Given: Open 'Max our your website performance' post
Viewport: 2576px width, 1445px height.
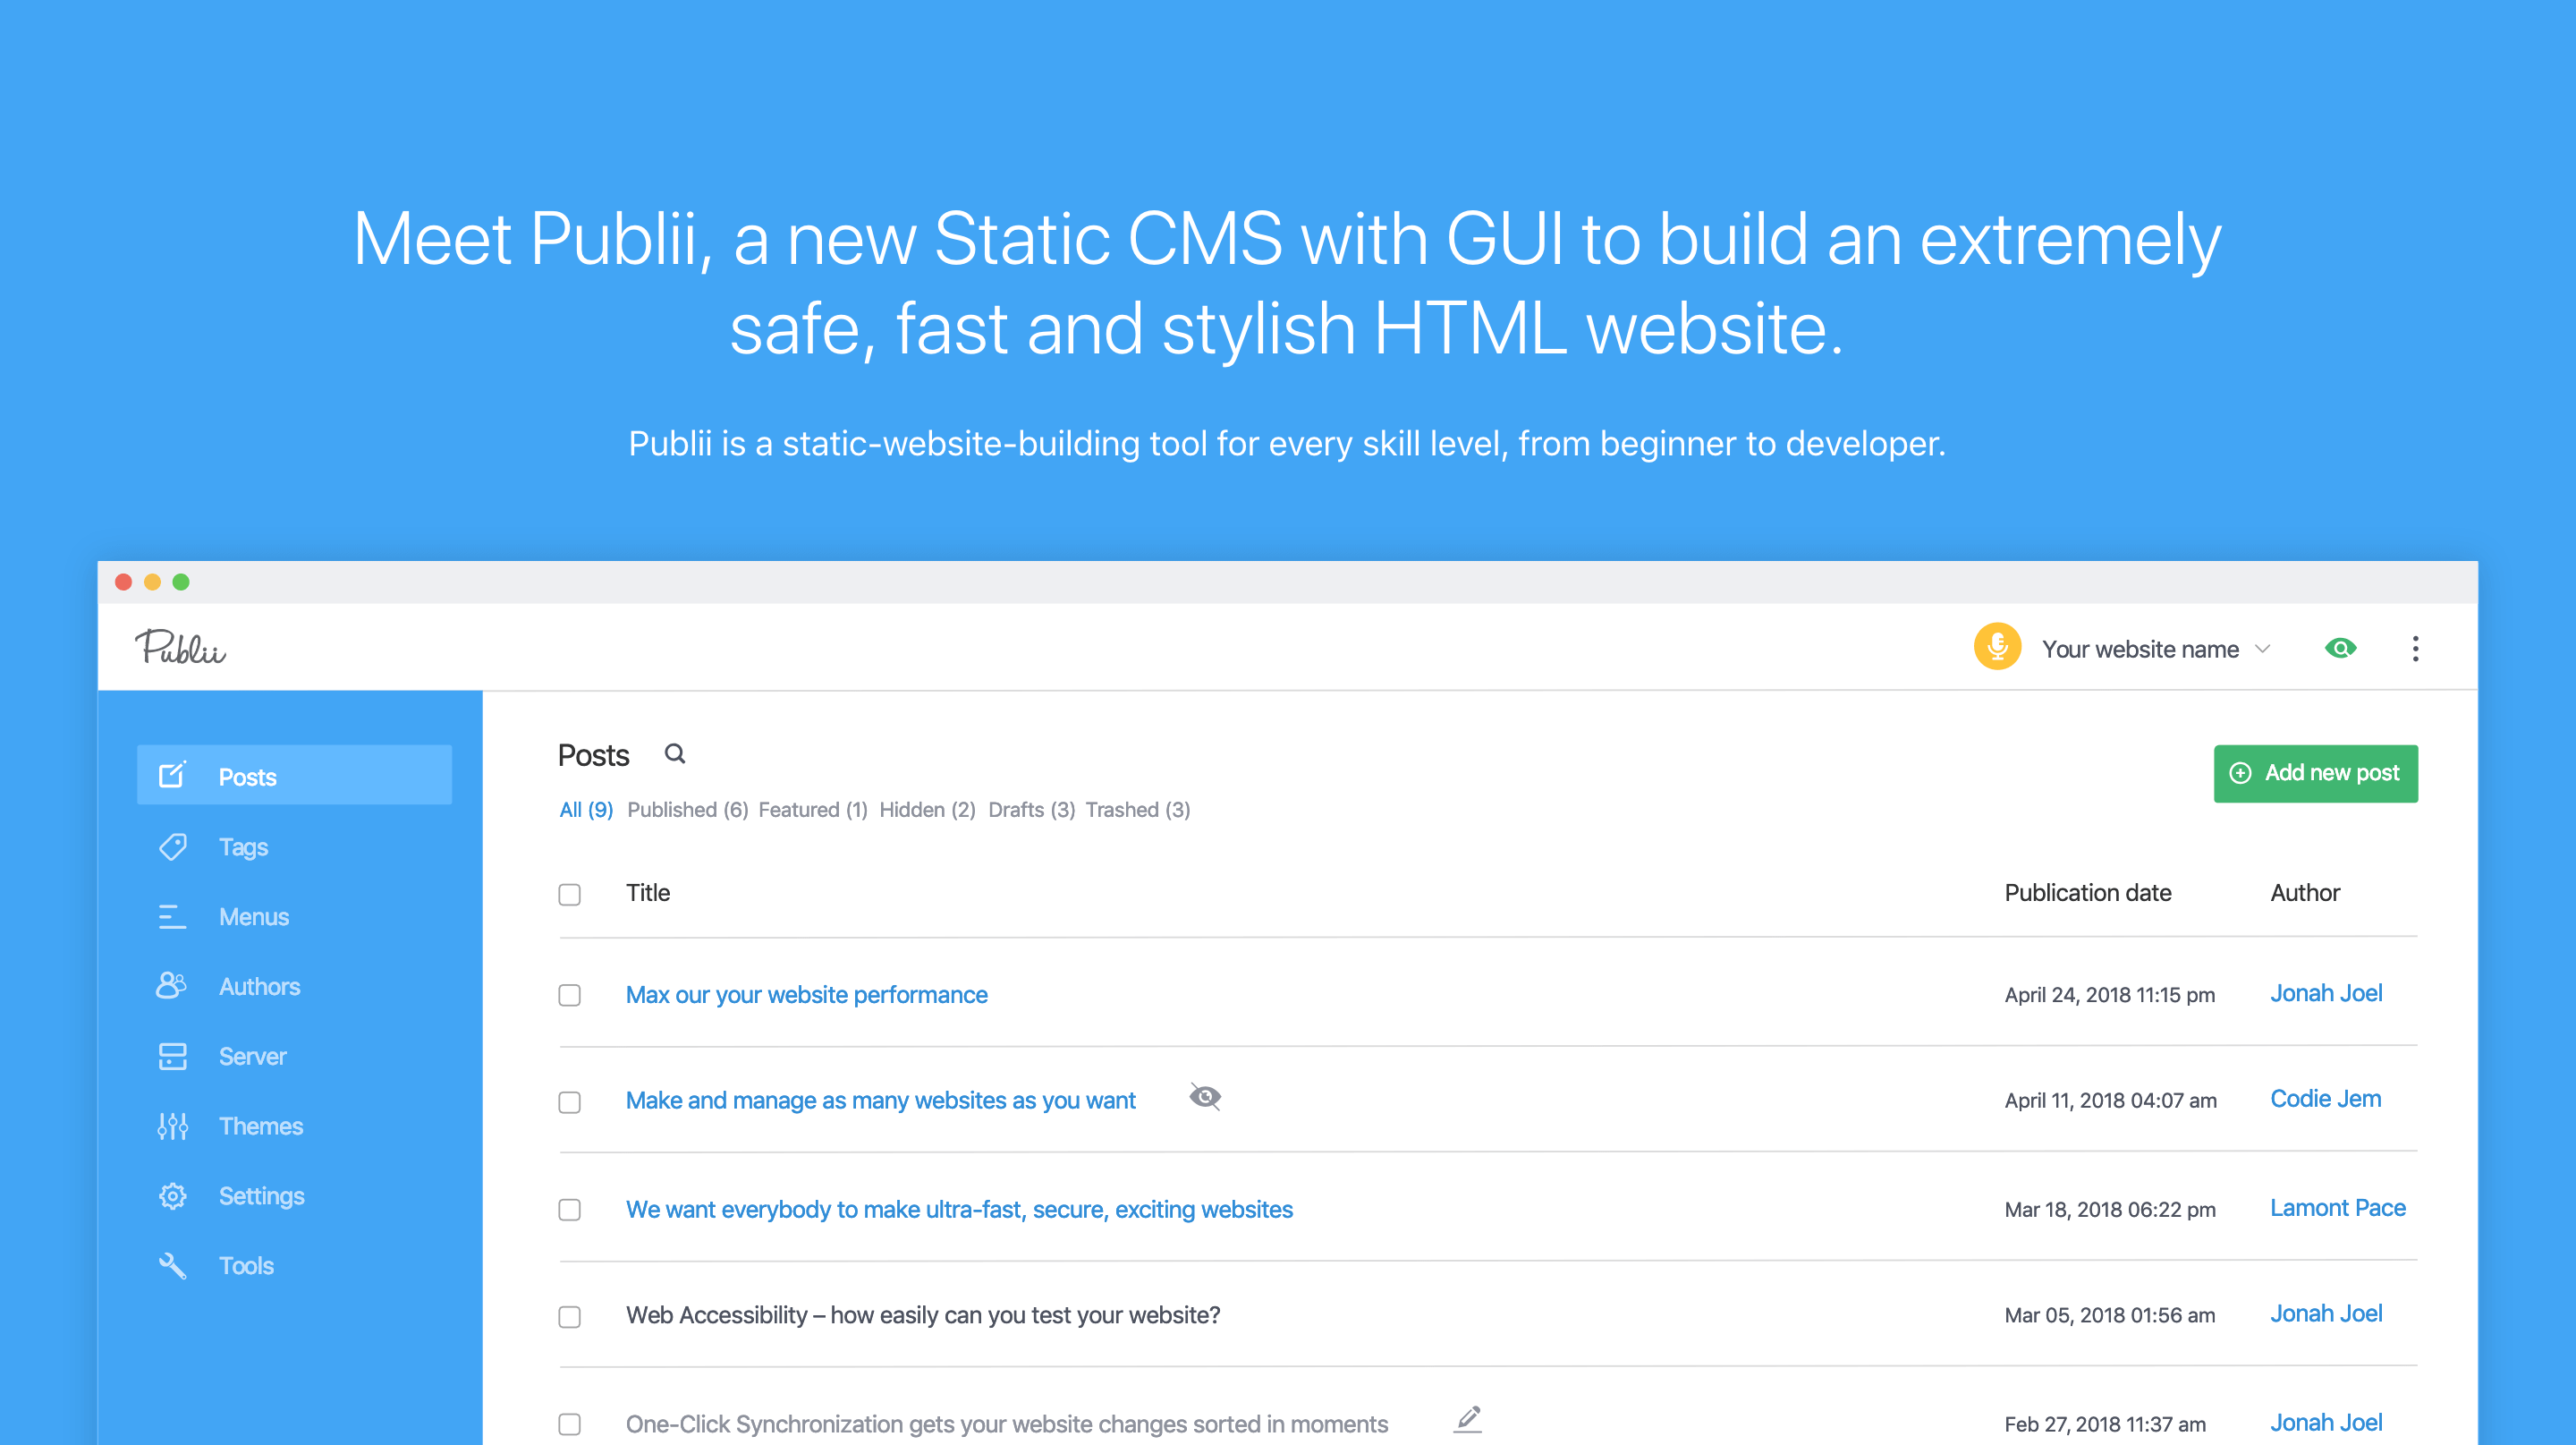Looking at the screenshot, I should pyautogui.click(x=806, y=994).
